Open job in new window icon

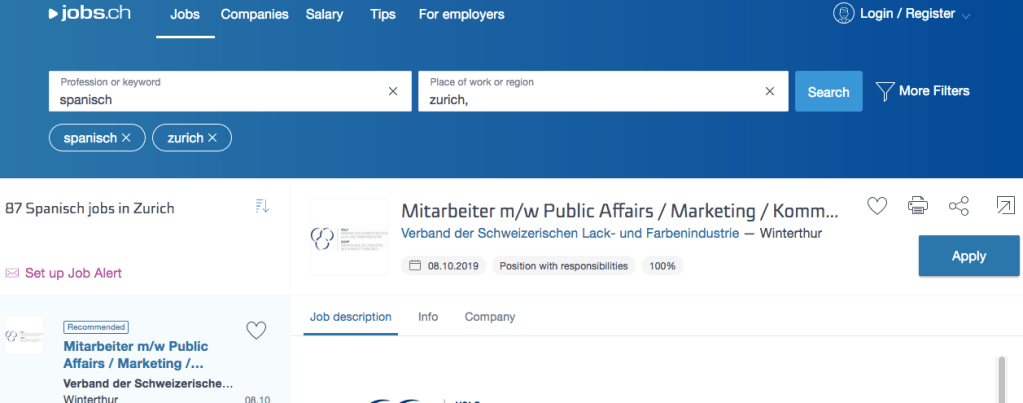click(x=1002, y=206)
